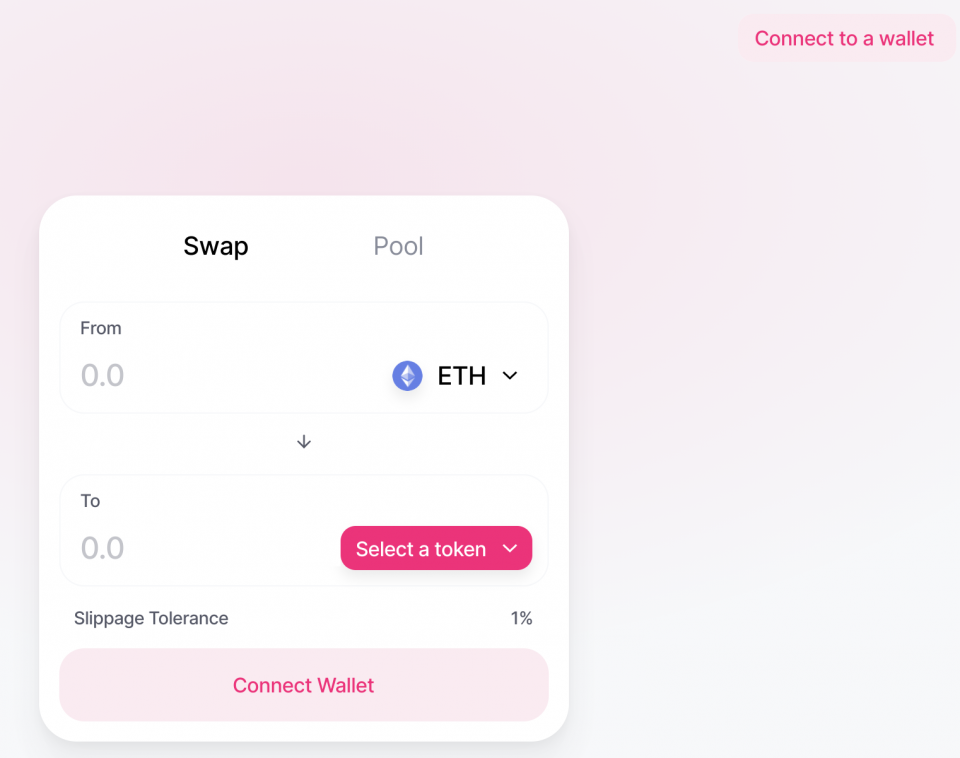Viewport: 960px width, 758px height.
Task: Click the Ethereum logo icon
Action: (x=407, y=376)
